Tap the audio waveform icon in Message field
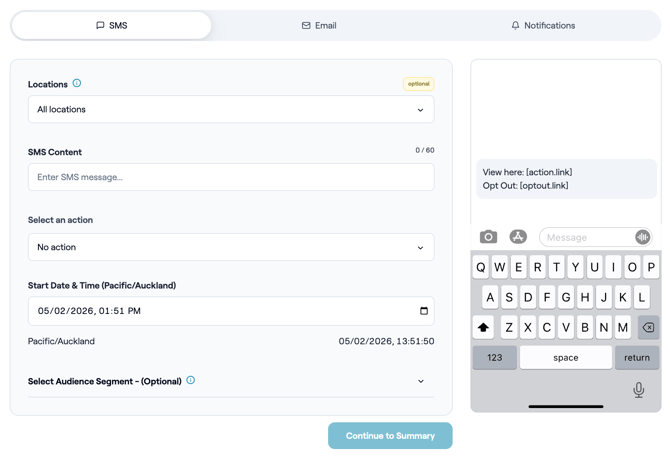This screenshot has width=670, height=462. tap(642, 237)
